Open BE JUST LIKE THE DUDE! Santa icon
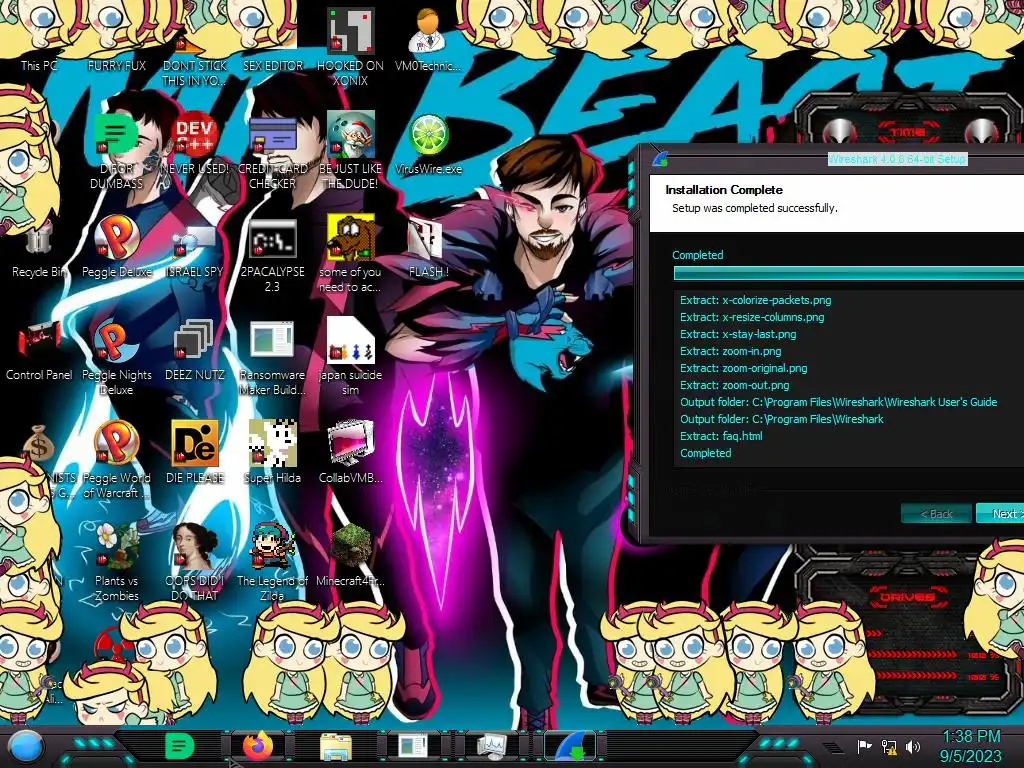Image resolution: width=1024 pixels, height=768 pixels. (350, 133)
